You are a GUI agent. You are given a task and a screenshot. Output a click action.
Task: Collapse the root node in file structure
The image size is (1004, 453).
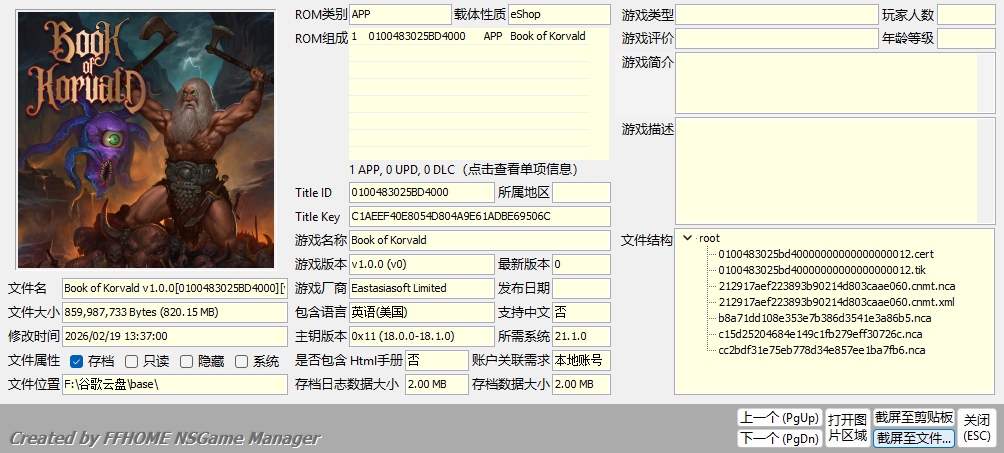pyautogui.click(x=687, y=238)
